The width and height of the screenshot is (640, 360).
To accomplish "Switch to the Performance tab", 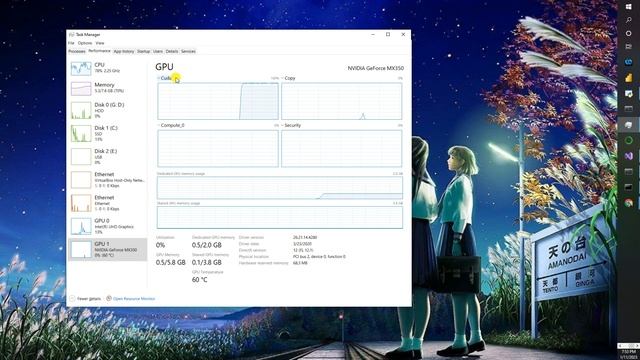I will pos(99,51).
